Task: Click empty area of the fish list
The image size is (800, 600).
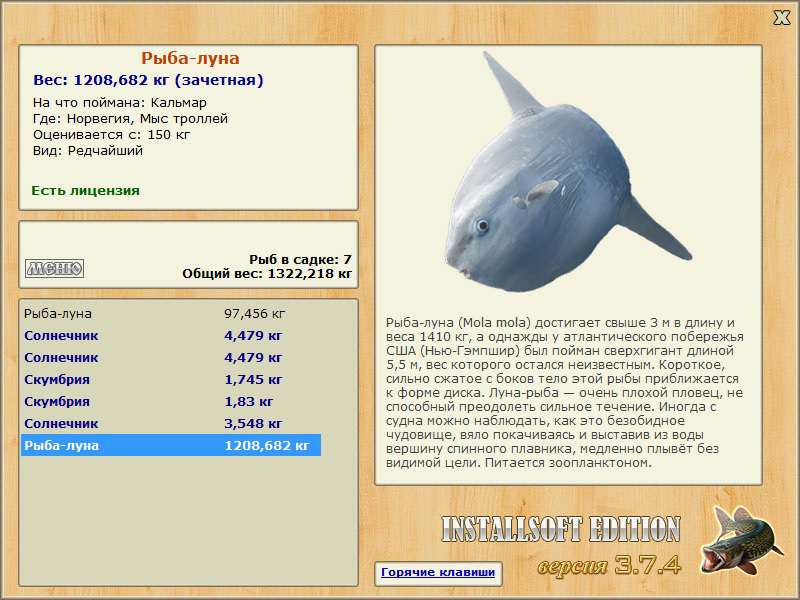Action: pos(188,520)
